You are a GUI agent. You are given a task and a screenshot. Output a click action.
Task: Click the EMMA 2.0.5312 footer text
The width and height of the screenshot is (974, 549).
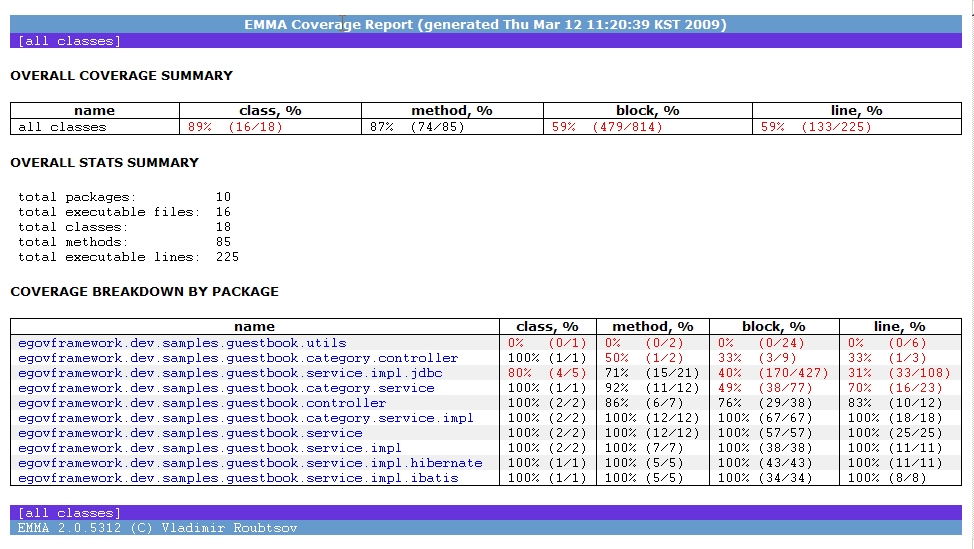pyautogui.click(x=157, y=527)
